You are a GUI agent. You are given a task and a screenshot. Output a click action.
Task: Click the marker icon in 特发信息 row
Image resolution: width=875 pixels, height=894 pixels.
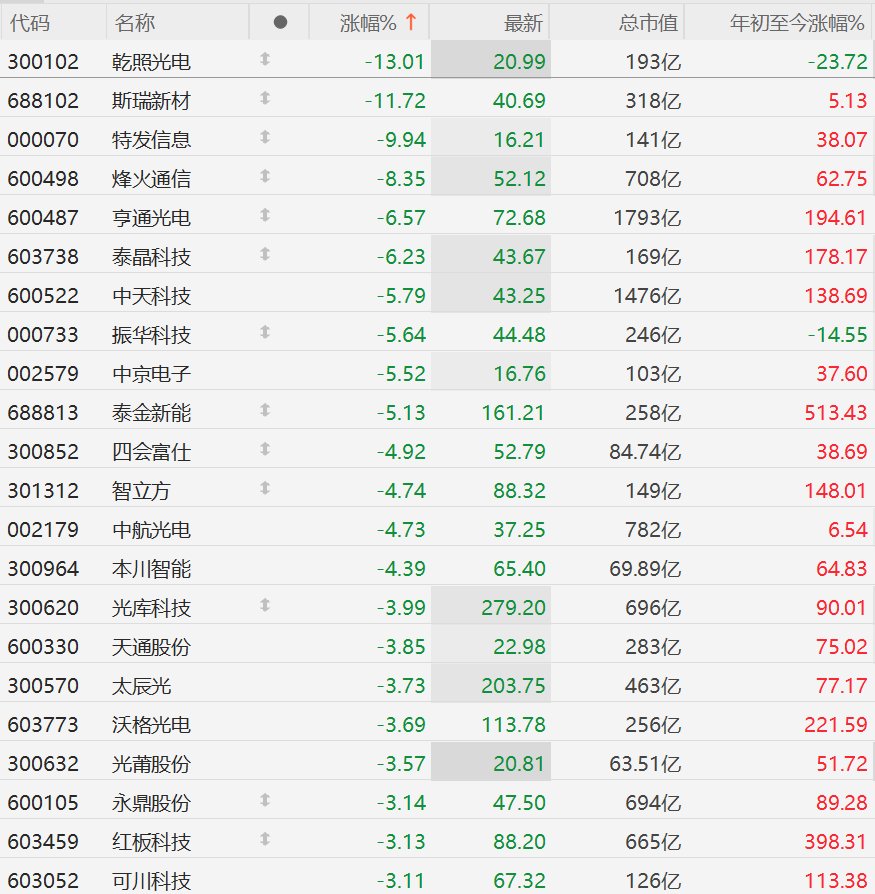point(264,137)
